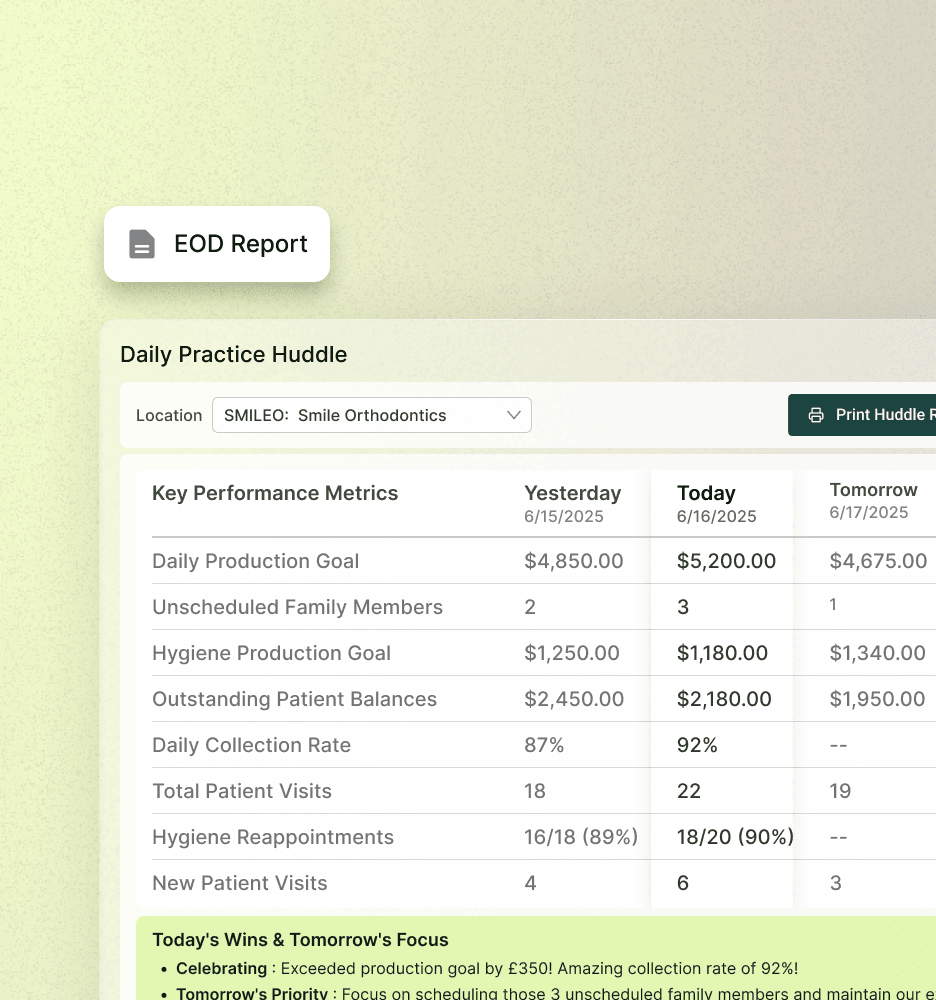
Task: Click Hygiene Production Goal row label
Action: [272, 653]
